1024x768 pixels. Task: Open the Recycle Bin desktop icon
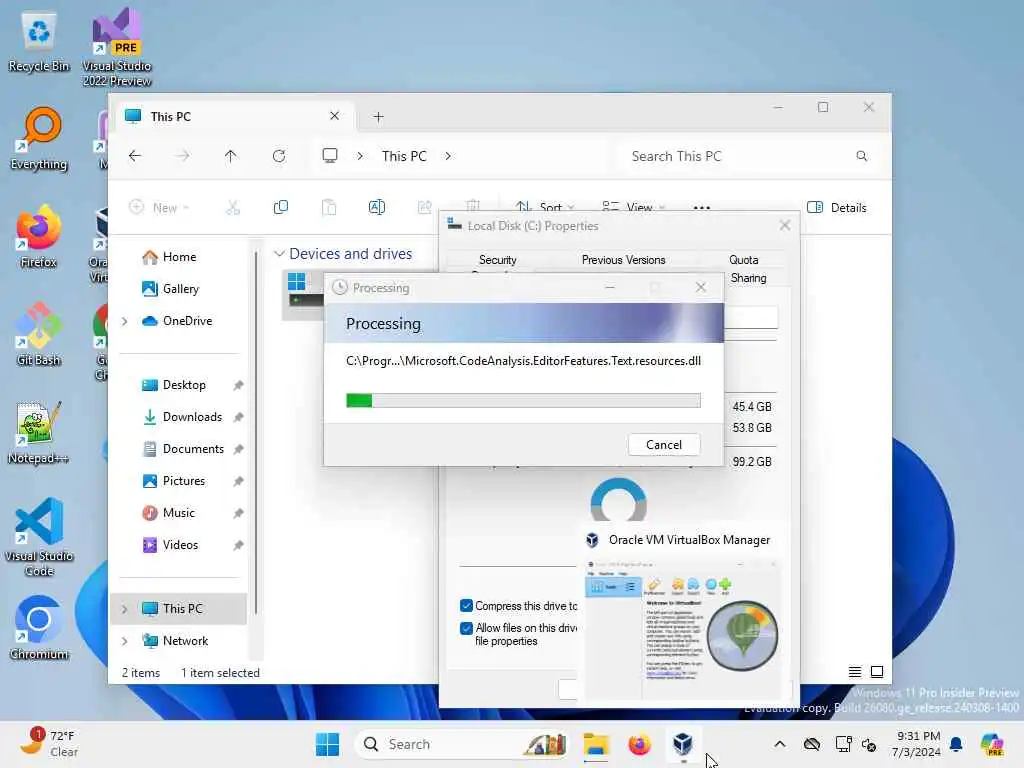point(39,42)
